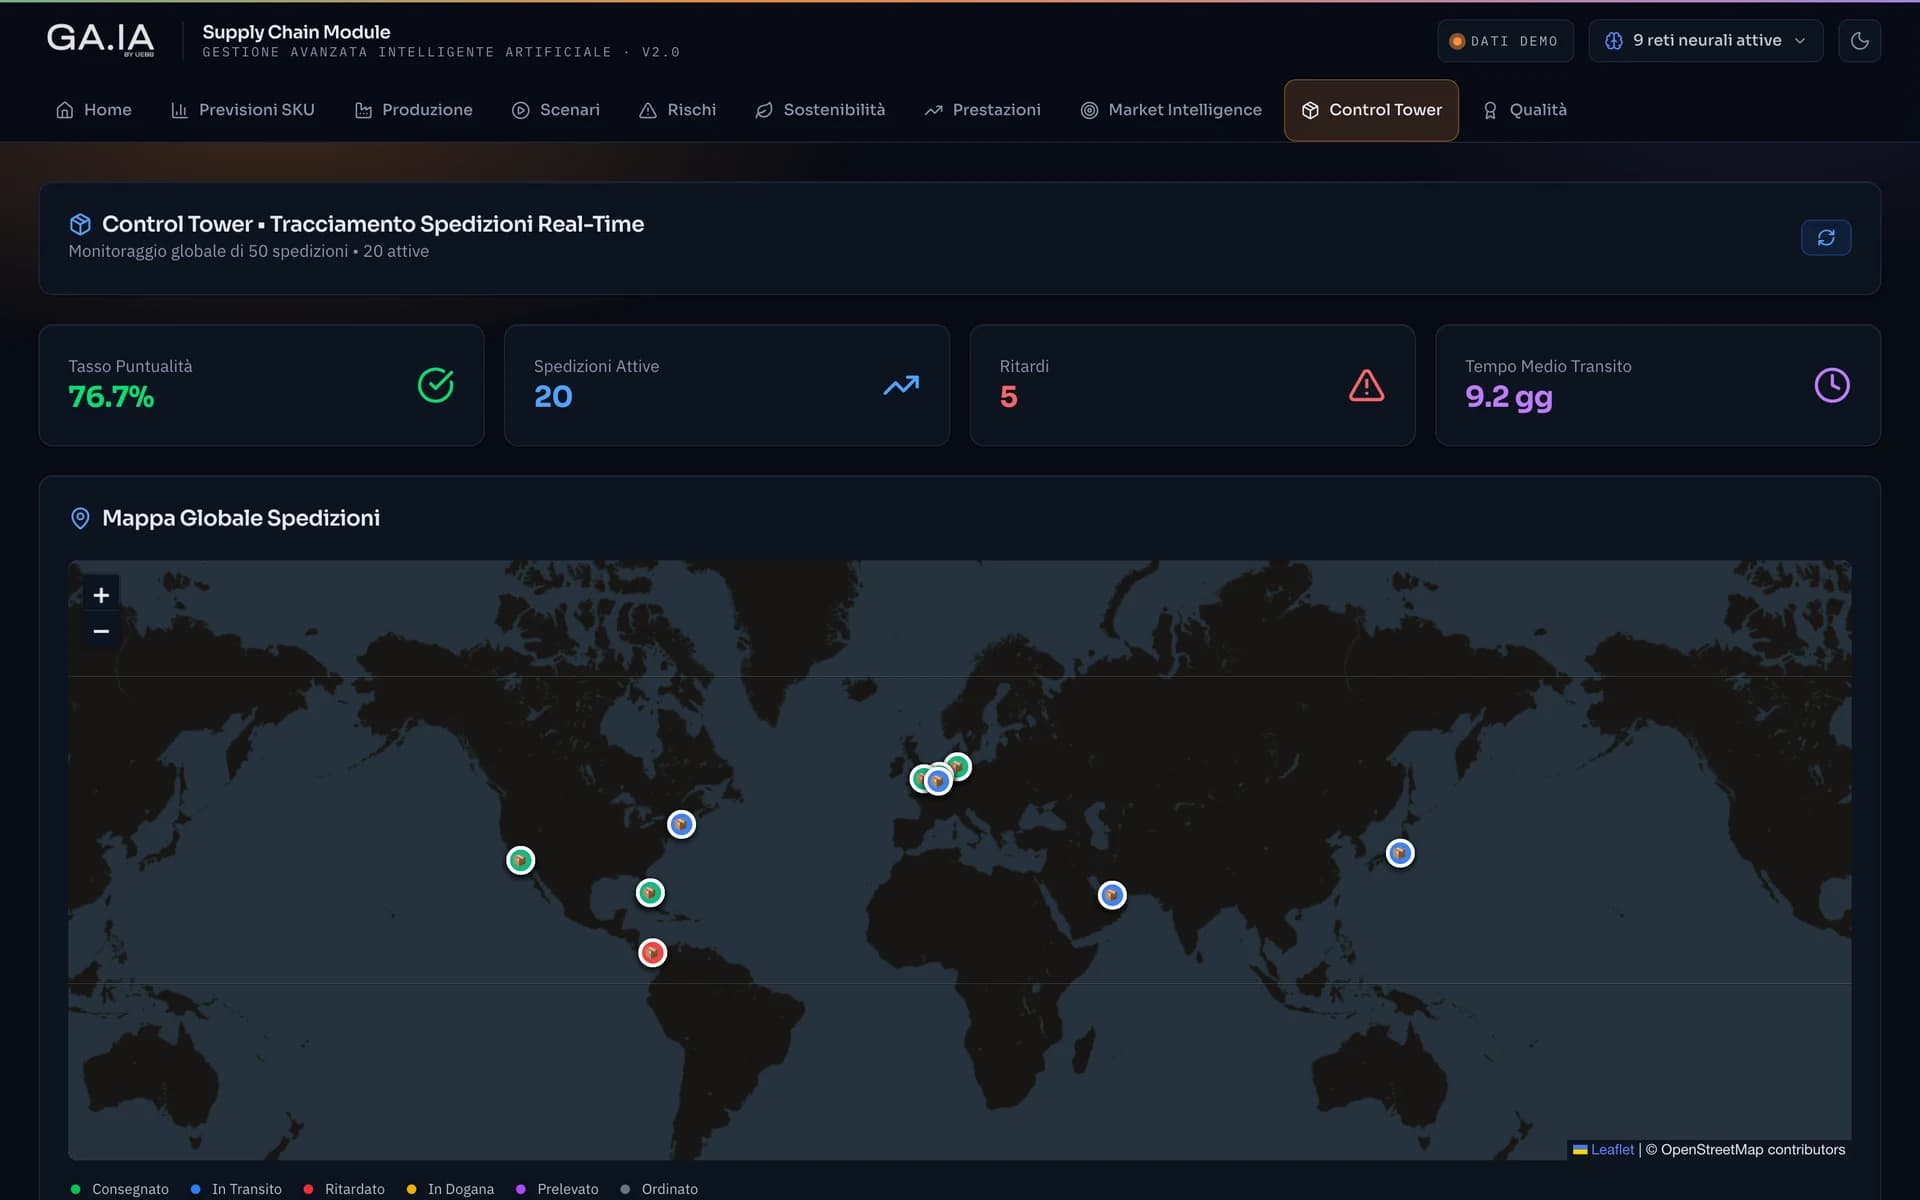Select the green shipment marker near Florida
This screenshot has width=1920, height=1200.
click(x=650, y=892)
